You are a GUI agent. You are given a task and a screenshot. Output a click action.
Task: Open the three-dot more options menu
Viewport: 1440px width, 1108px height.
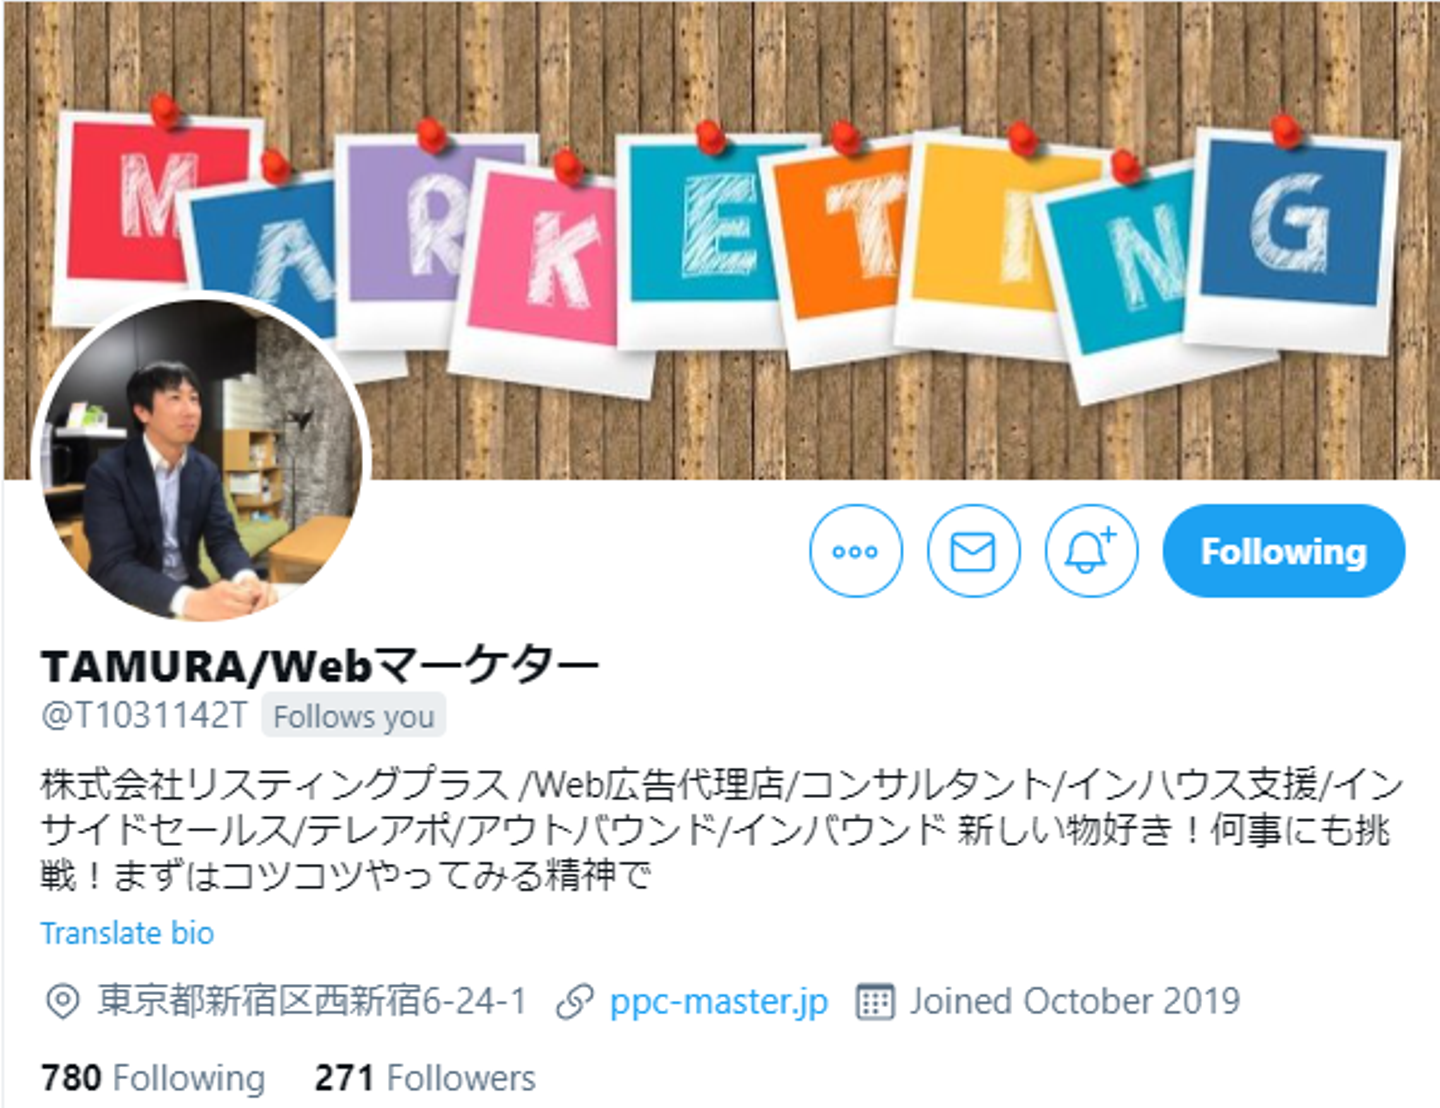[855, 551]
